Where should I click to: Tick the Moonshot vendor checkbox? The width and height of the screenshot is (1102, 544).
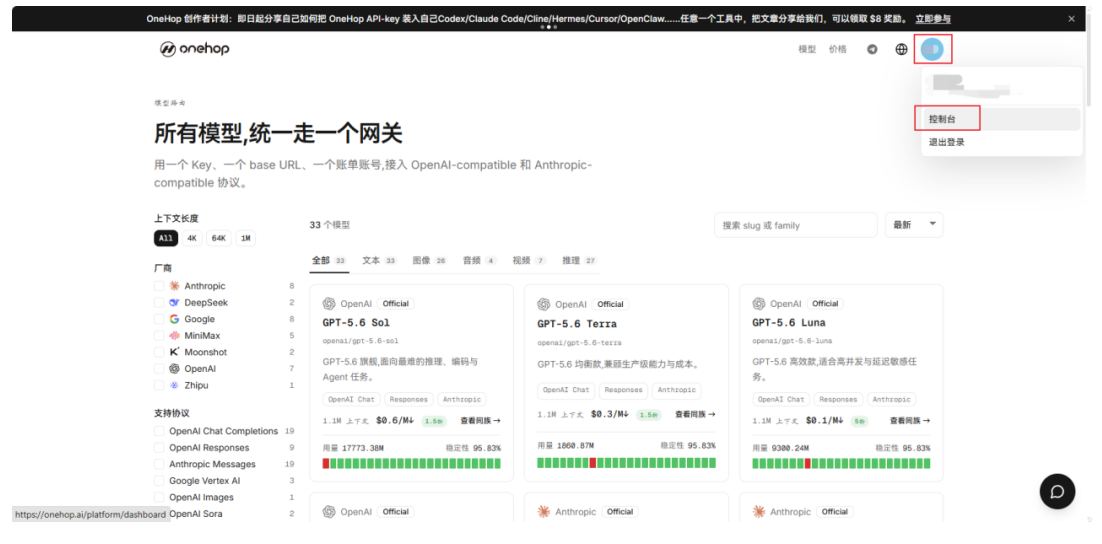(159, 352)
